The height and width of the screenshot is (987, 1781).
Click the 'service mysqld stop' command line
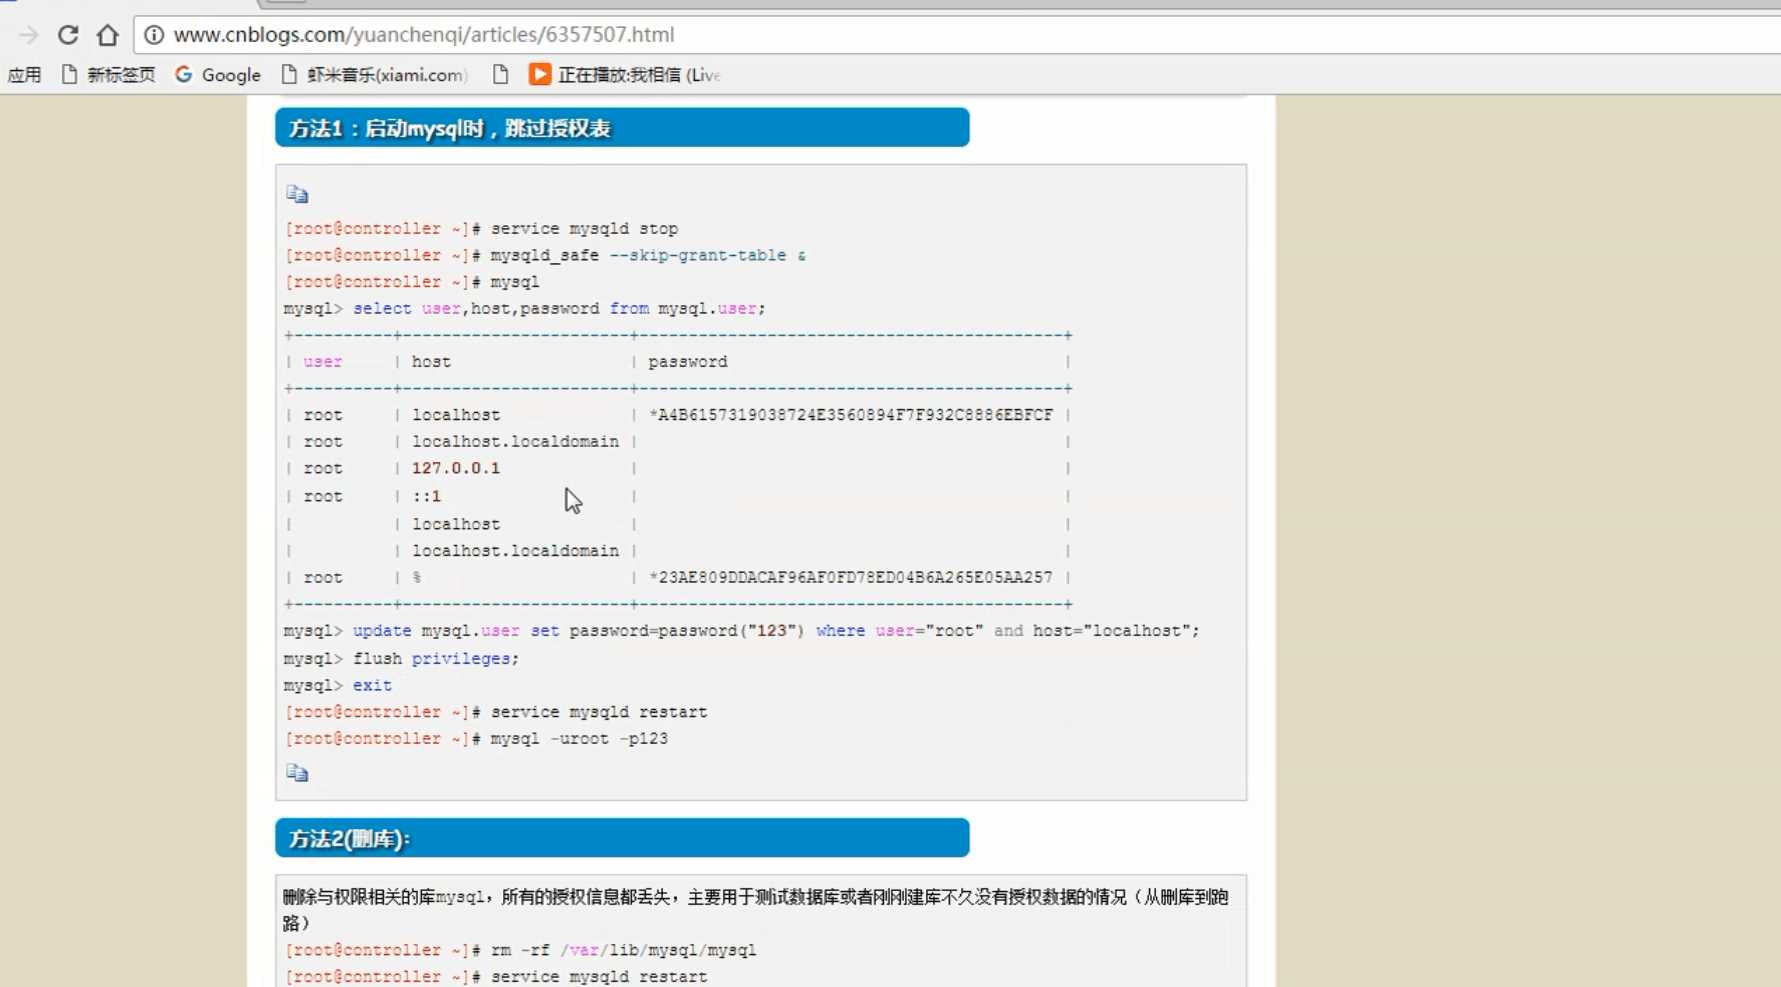(x=482, y=229)
